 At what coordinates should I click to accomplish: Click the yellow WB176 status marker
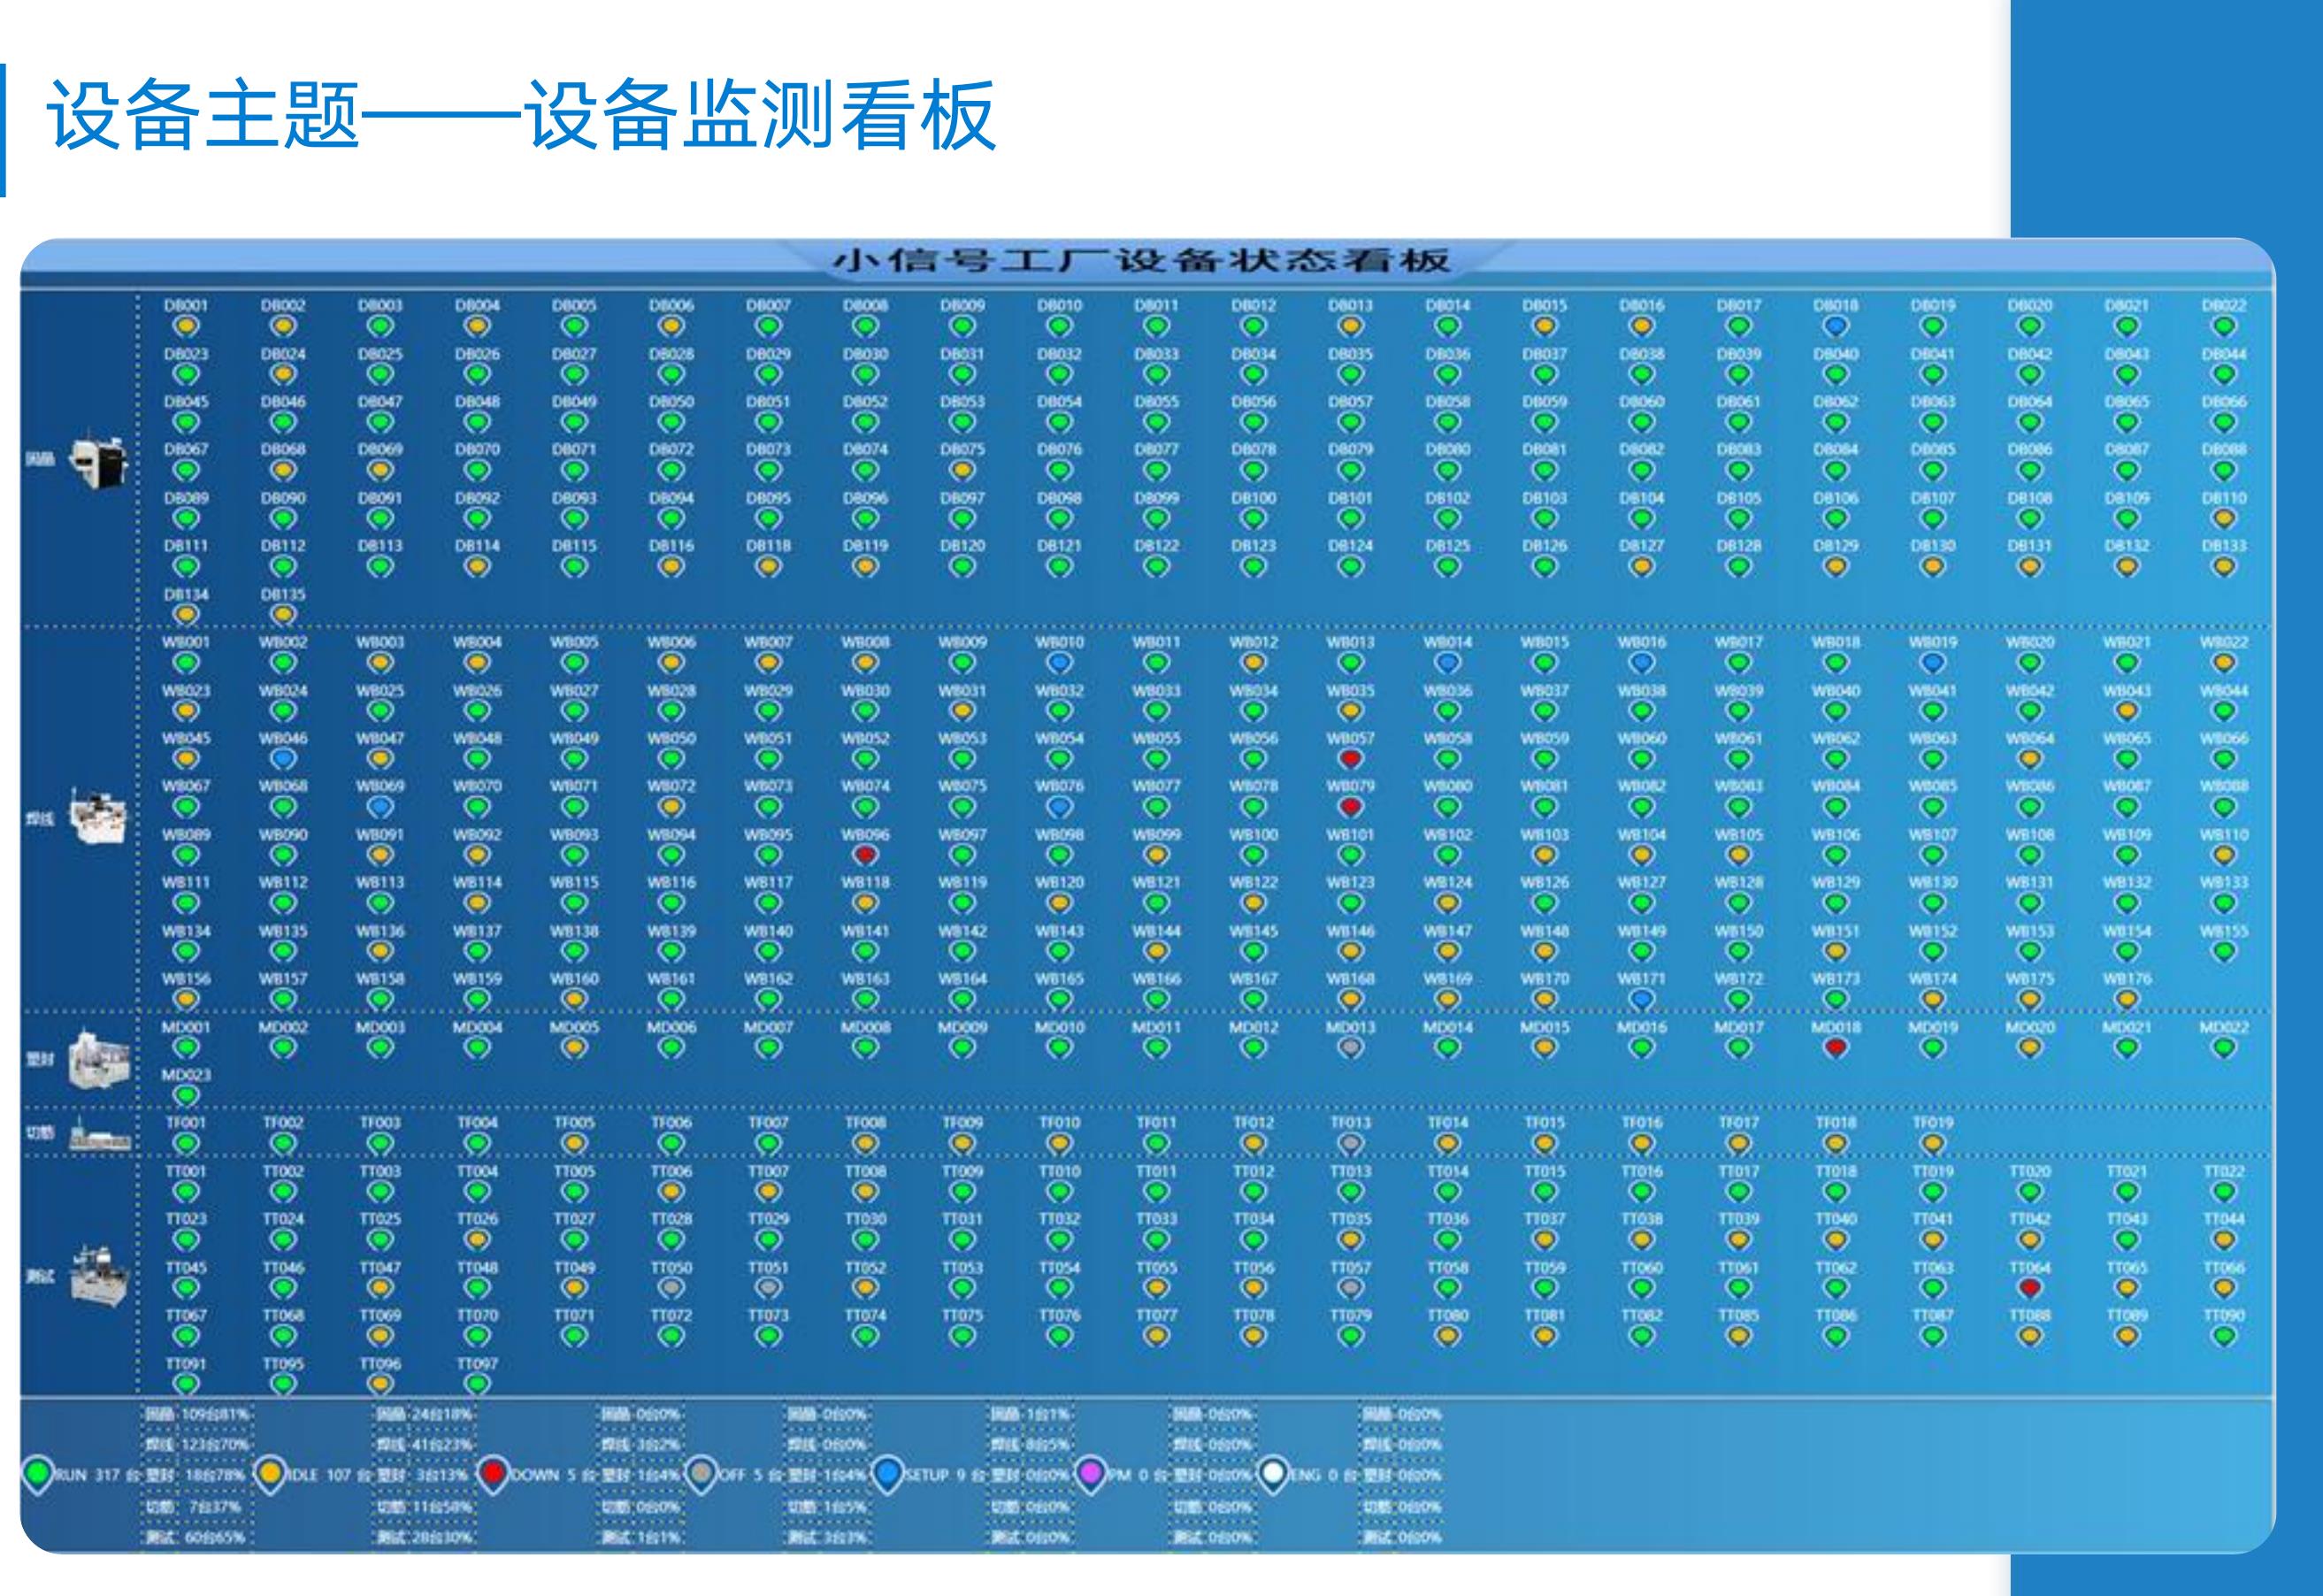coord(2126,999)
